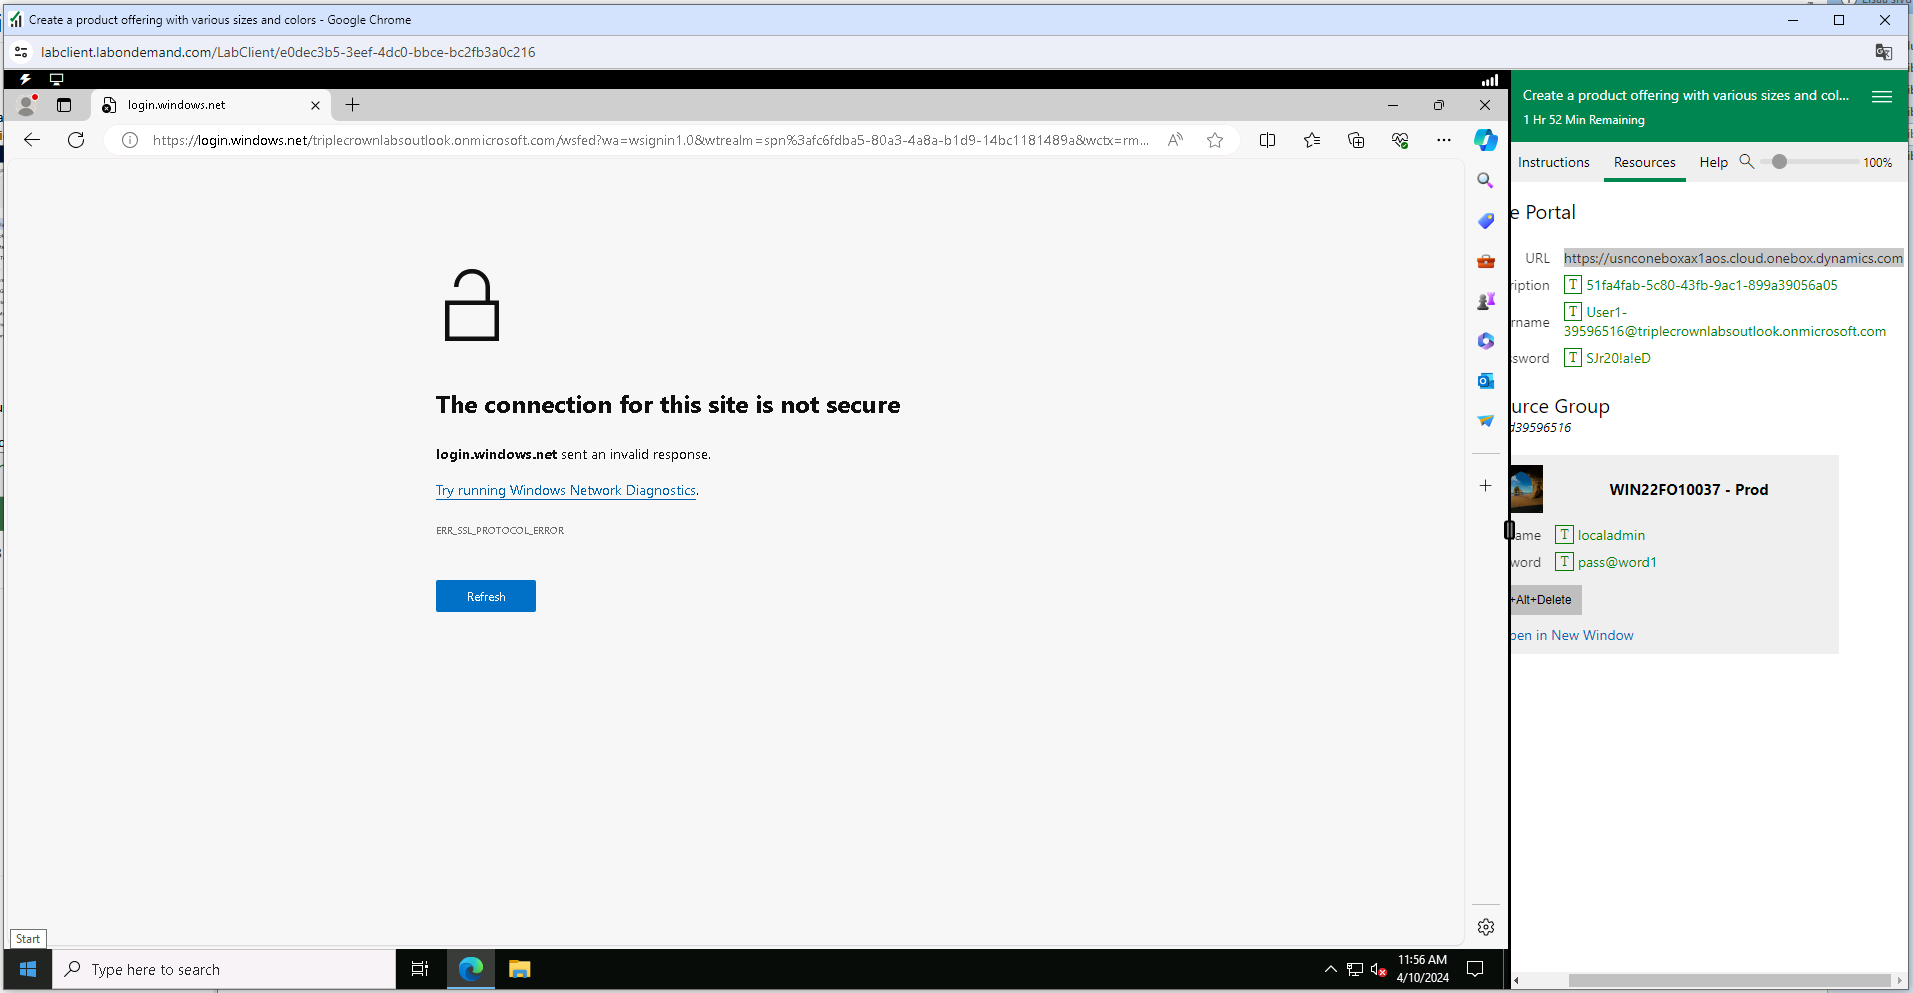Open Edge Favorites list
The image size is (1913, 993).
[x=1312, y=140]
